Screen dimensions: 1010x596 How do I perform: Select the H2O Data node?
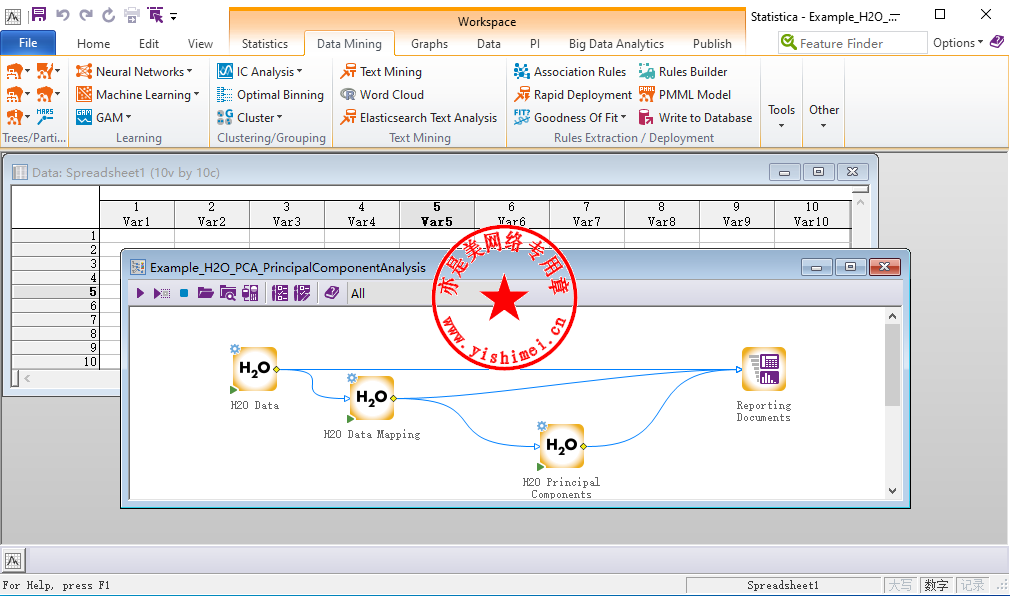pos(254,369)
